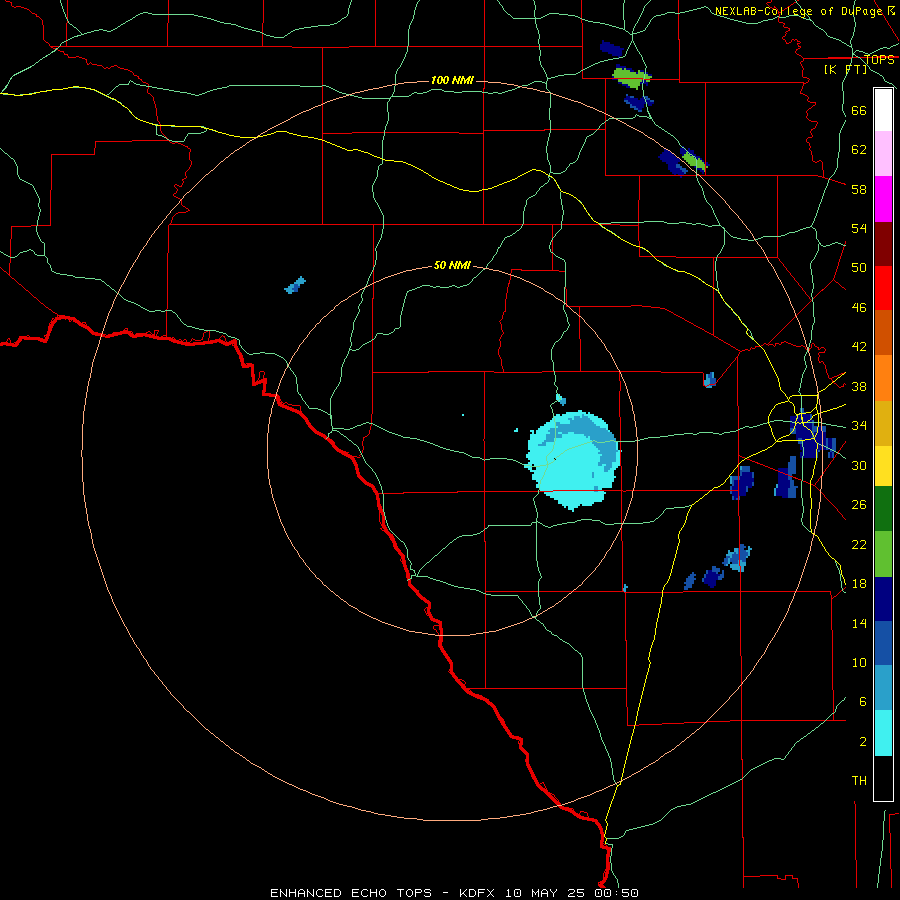Viewport: 900px width, 900px height.
Task: Click legend value '50'
Action: point(859,268)
